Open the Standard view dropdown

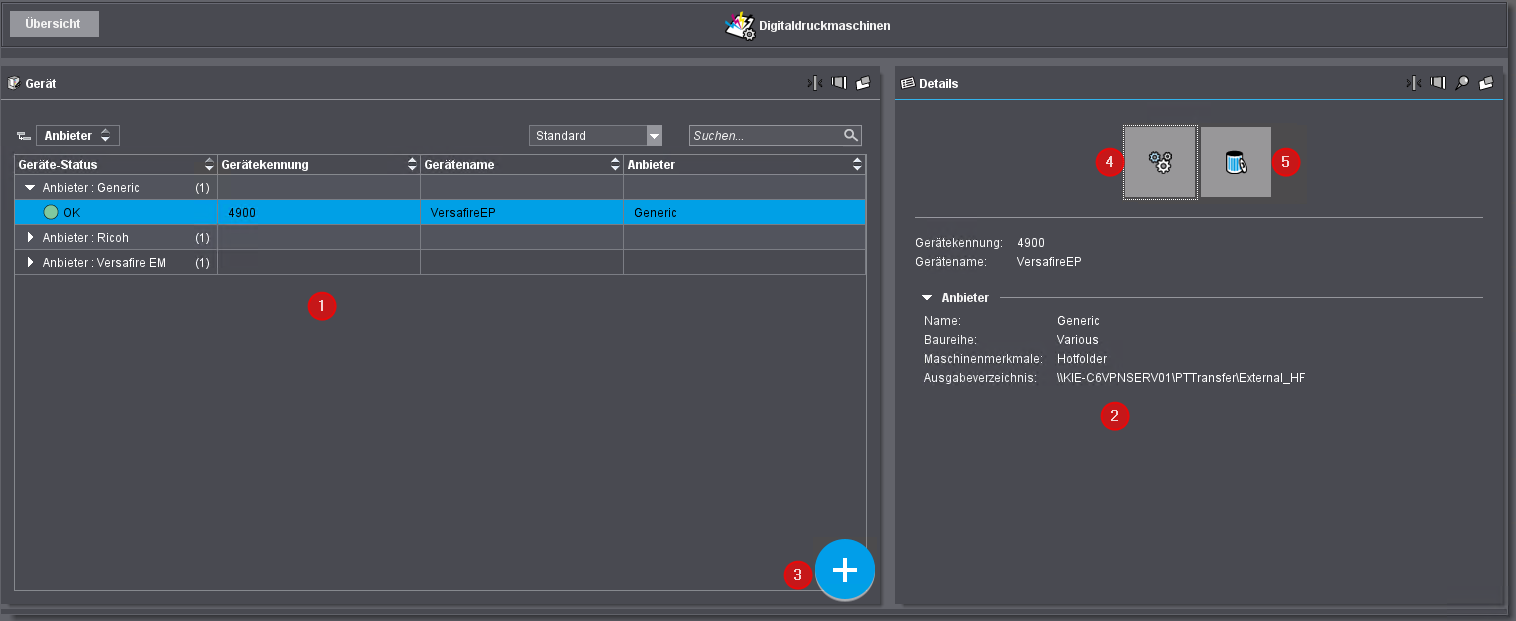click(596, 135)
